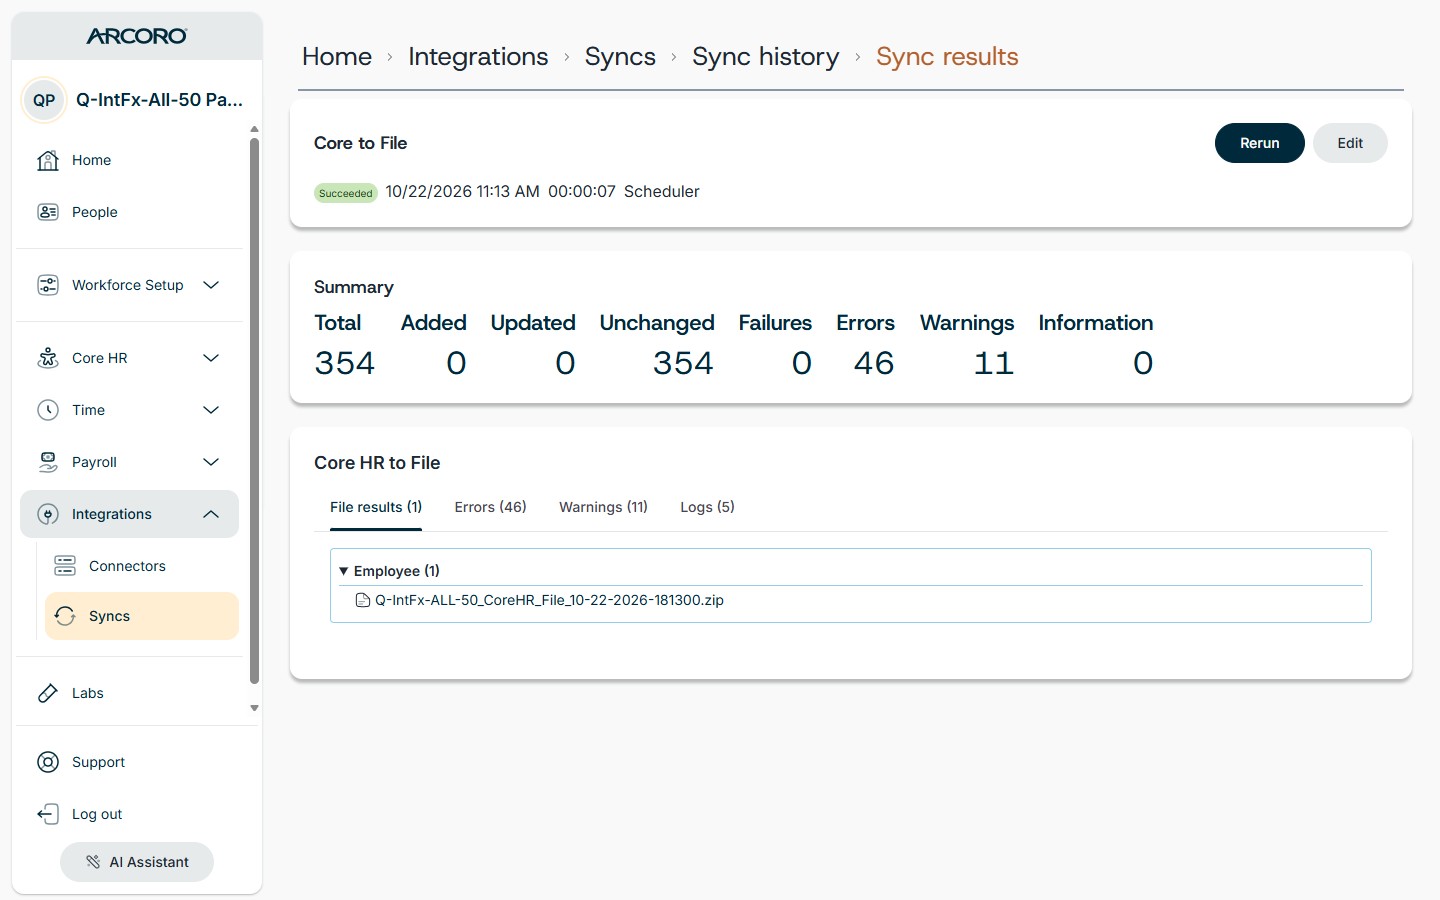Click the Warnings count 11 in summary
Image resolution: width=1440 pixels, height=900 pixels.
point(994,363)
